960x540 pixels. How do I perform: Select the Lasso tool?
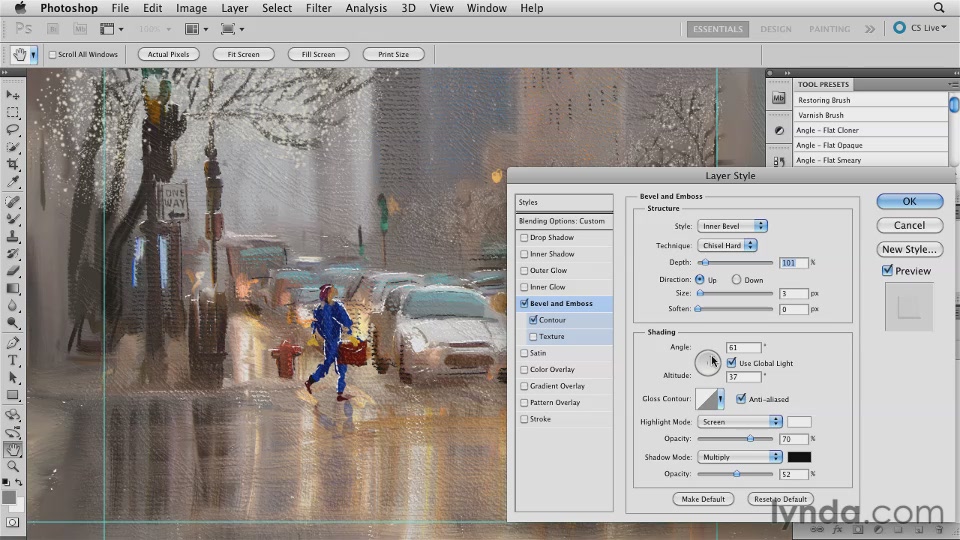(12, 130)
